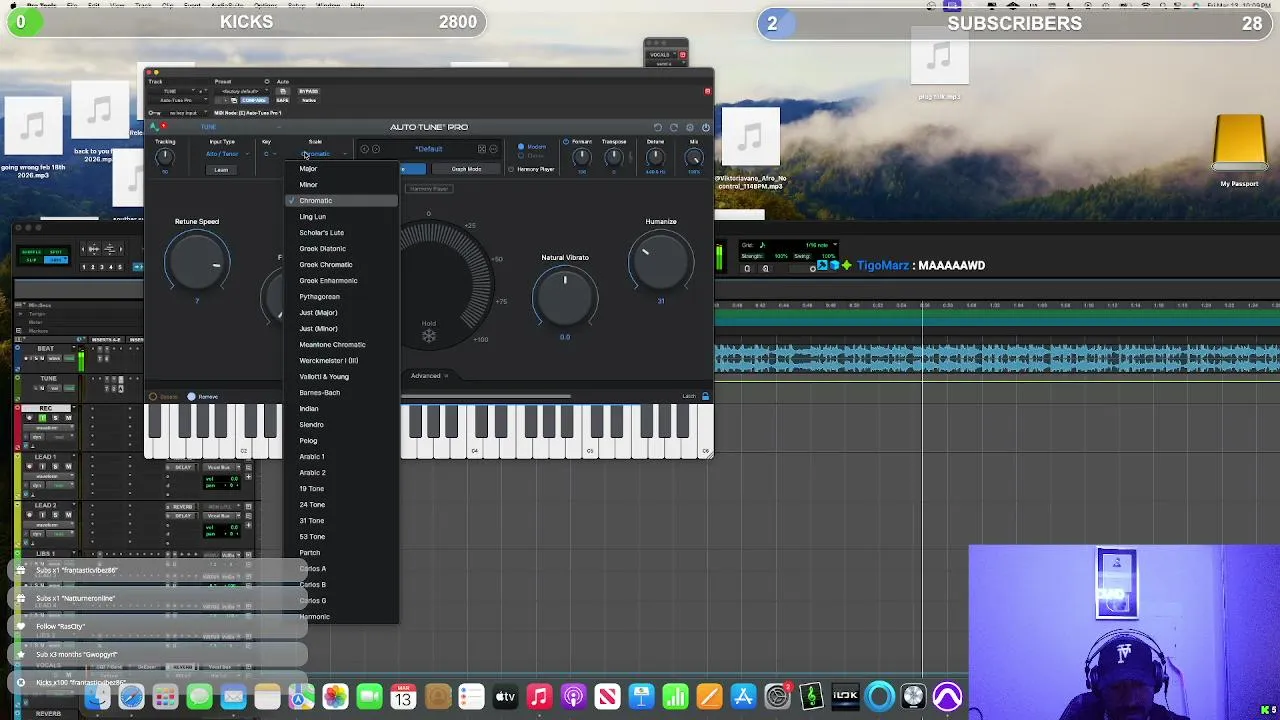Expand the Advanced section
The height and width of the screenshot is (720, 1280).
[x=430, y=376]
